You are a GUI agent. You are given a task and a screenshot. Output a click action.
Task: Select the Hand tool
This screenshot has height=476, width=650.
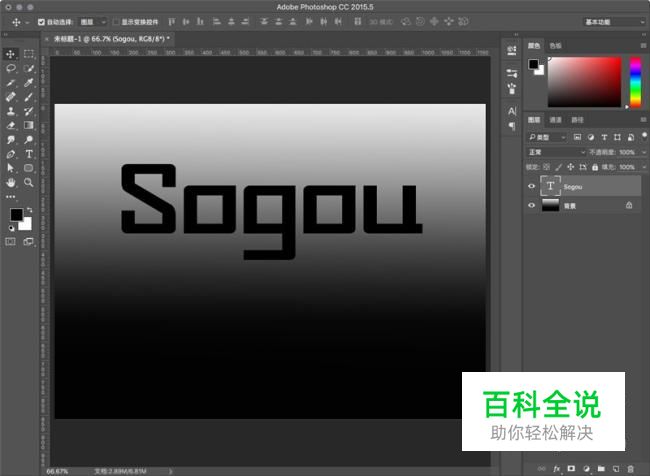point(10,182)
